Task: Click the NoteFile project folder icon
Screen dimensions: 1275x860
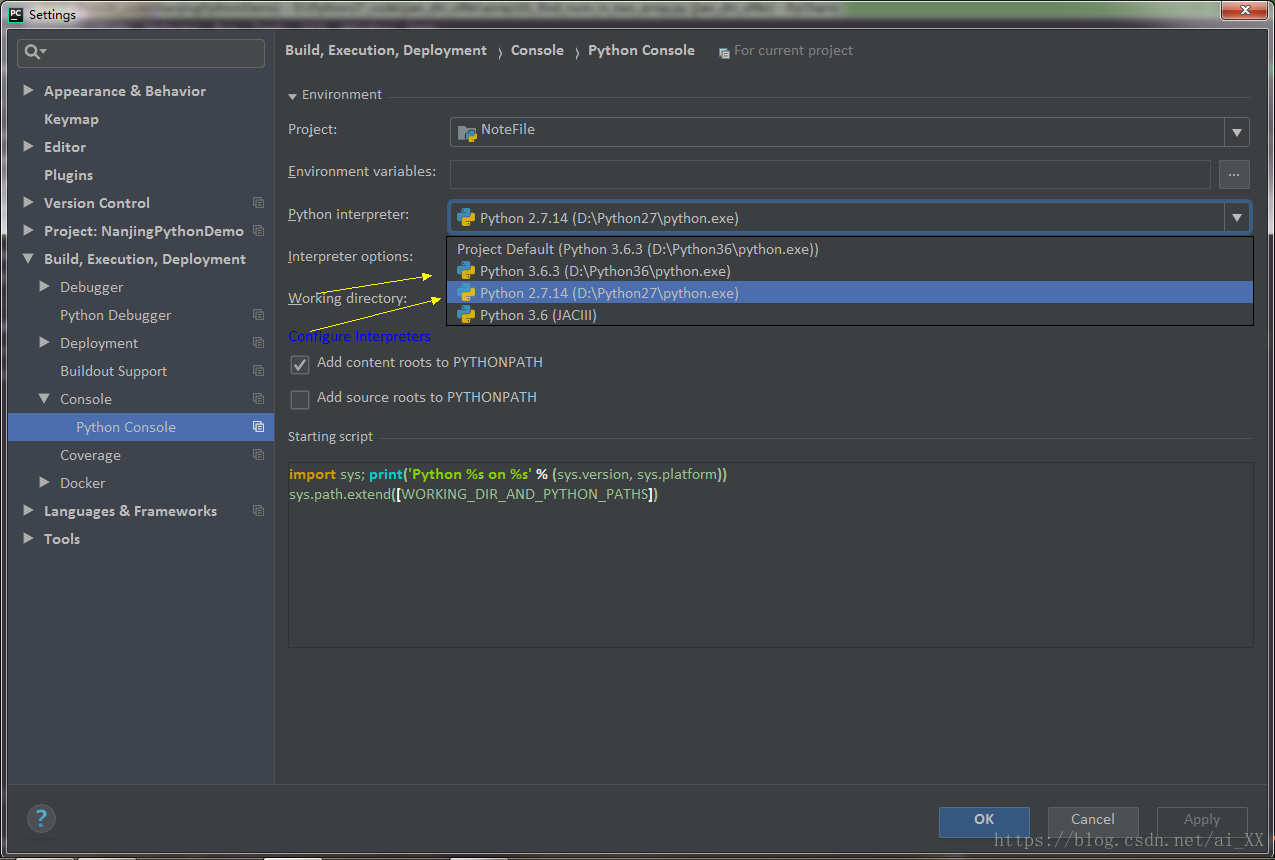Action: [467, 132]
